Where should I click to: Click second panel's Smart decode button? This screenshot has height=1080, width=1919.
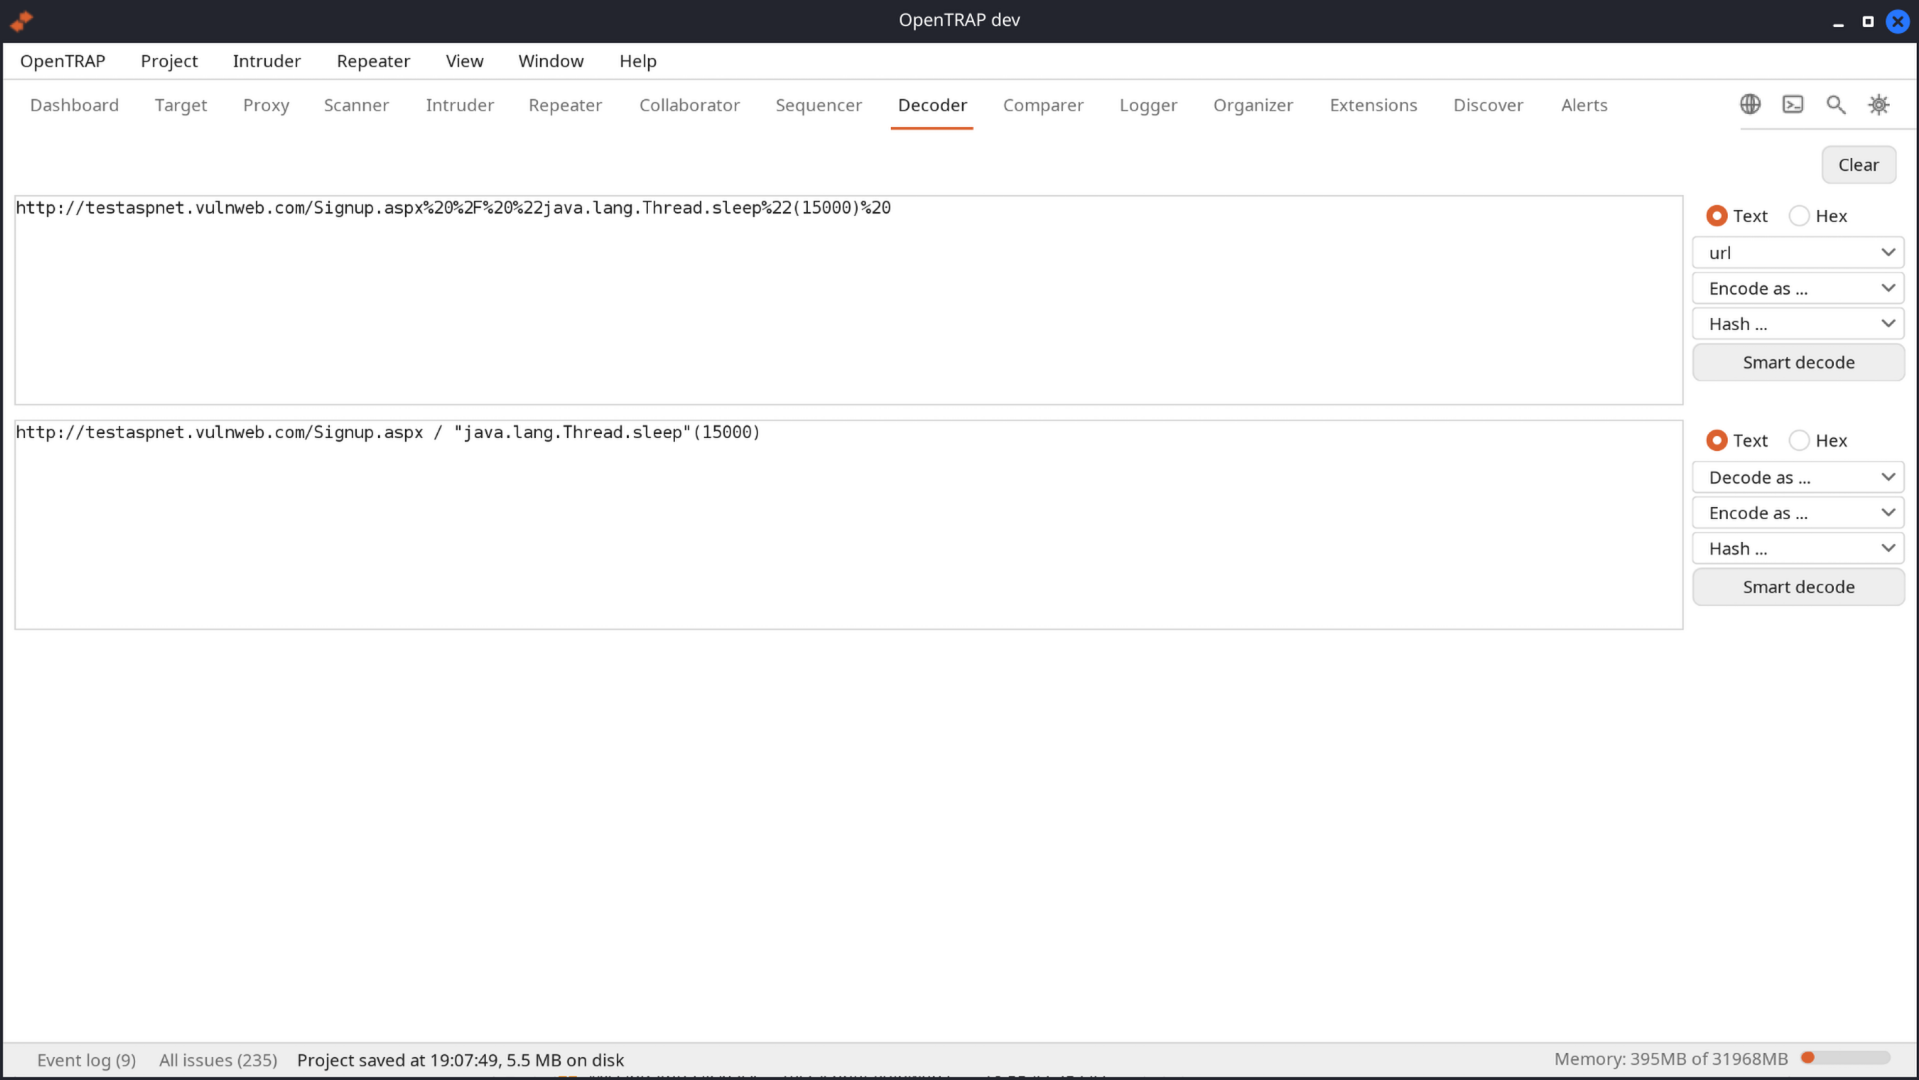1798,587
